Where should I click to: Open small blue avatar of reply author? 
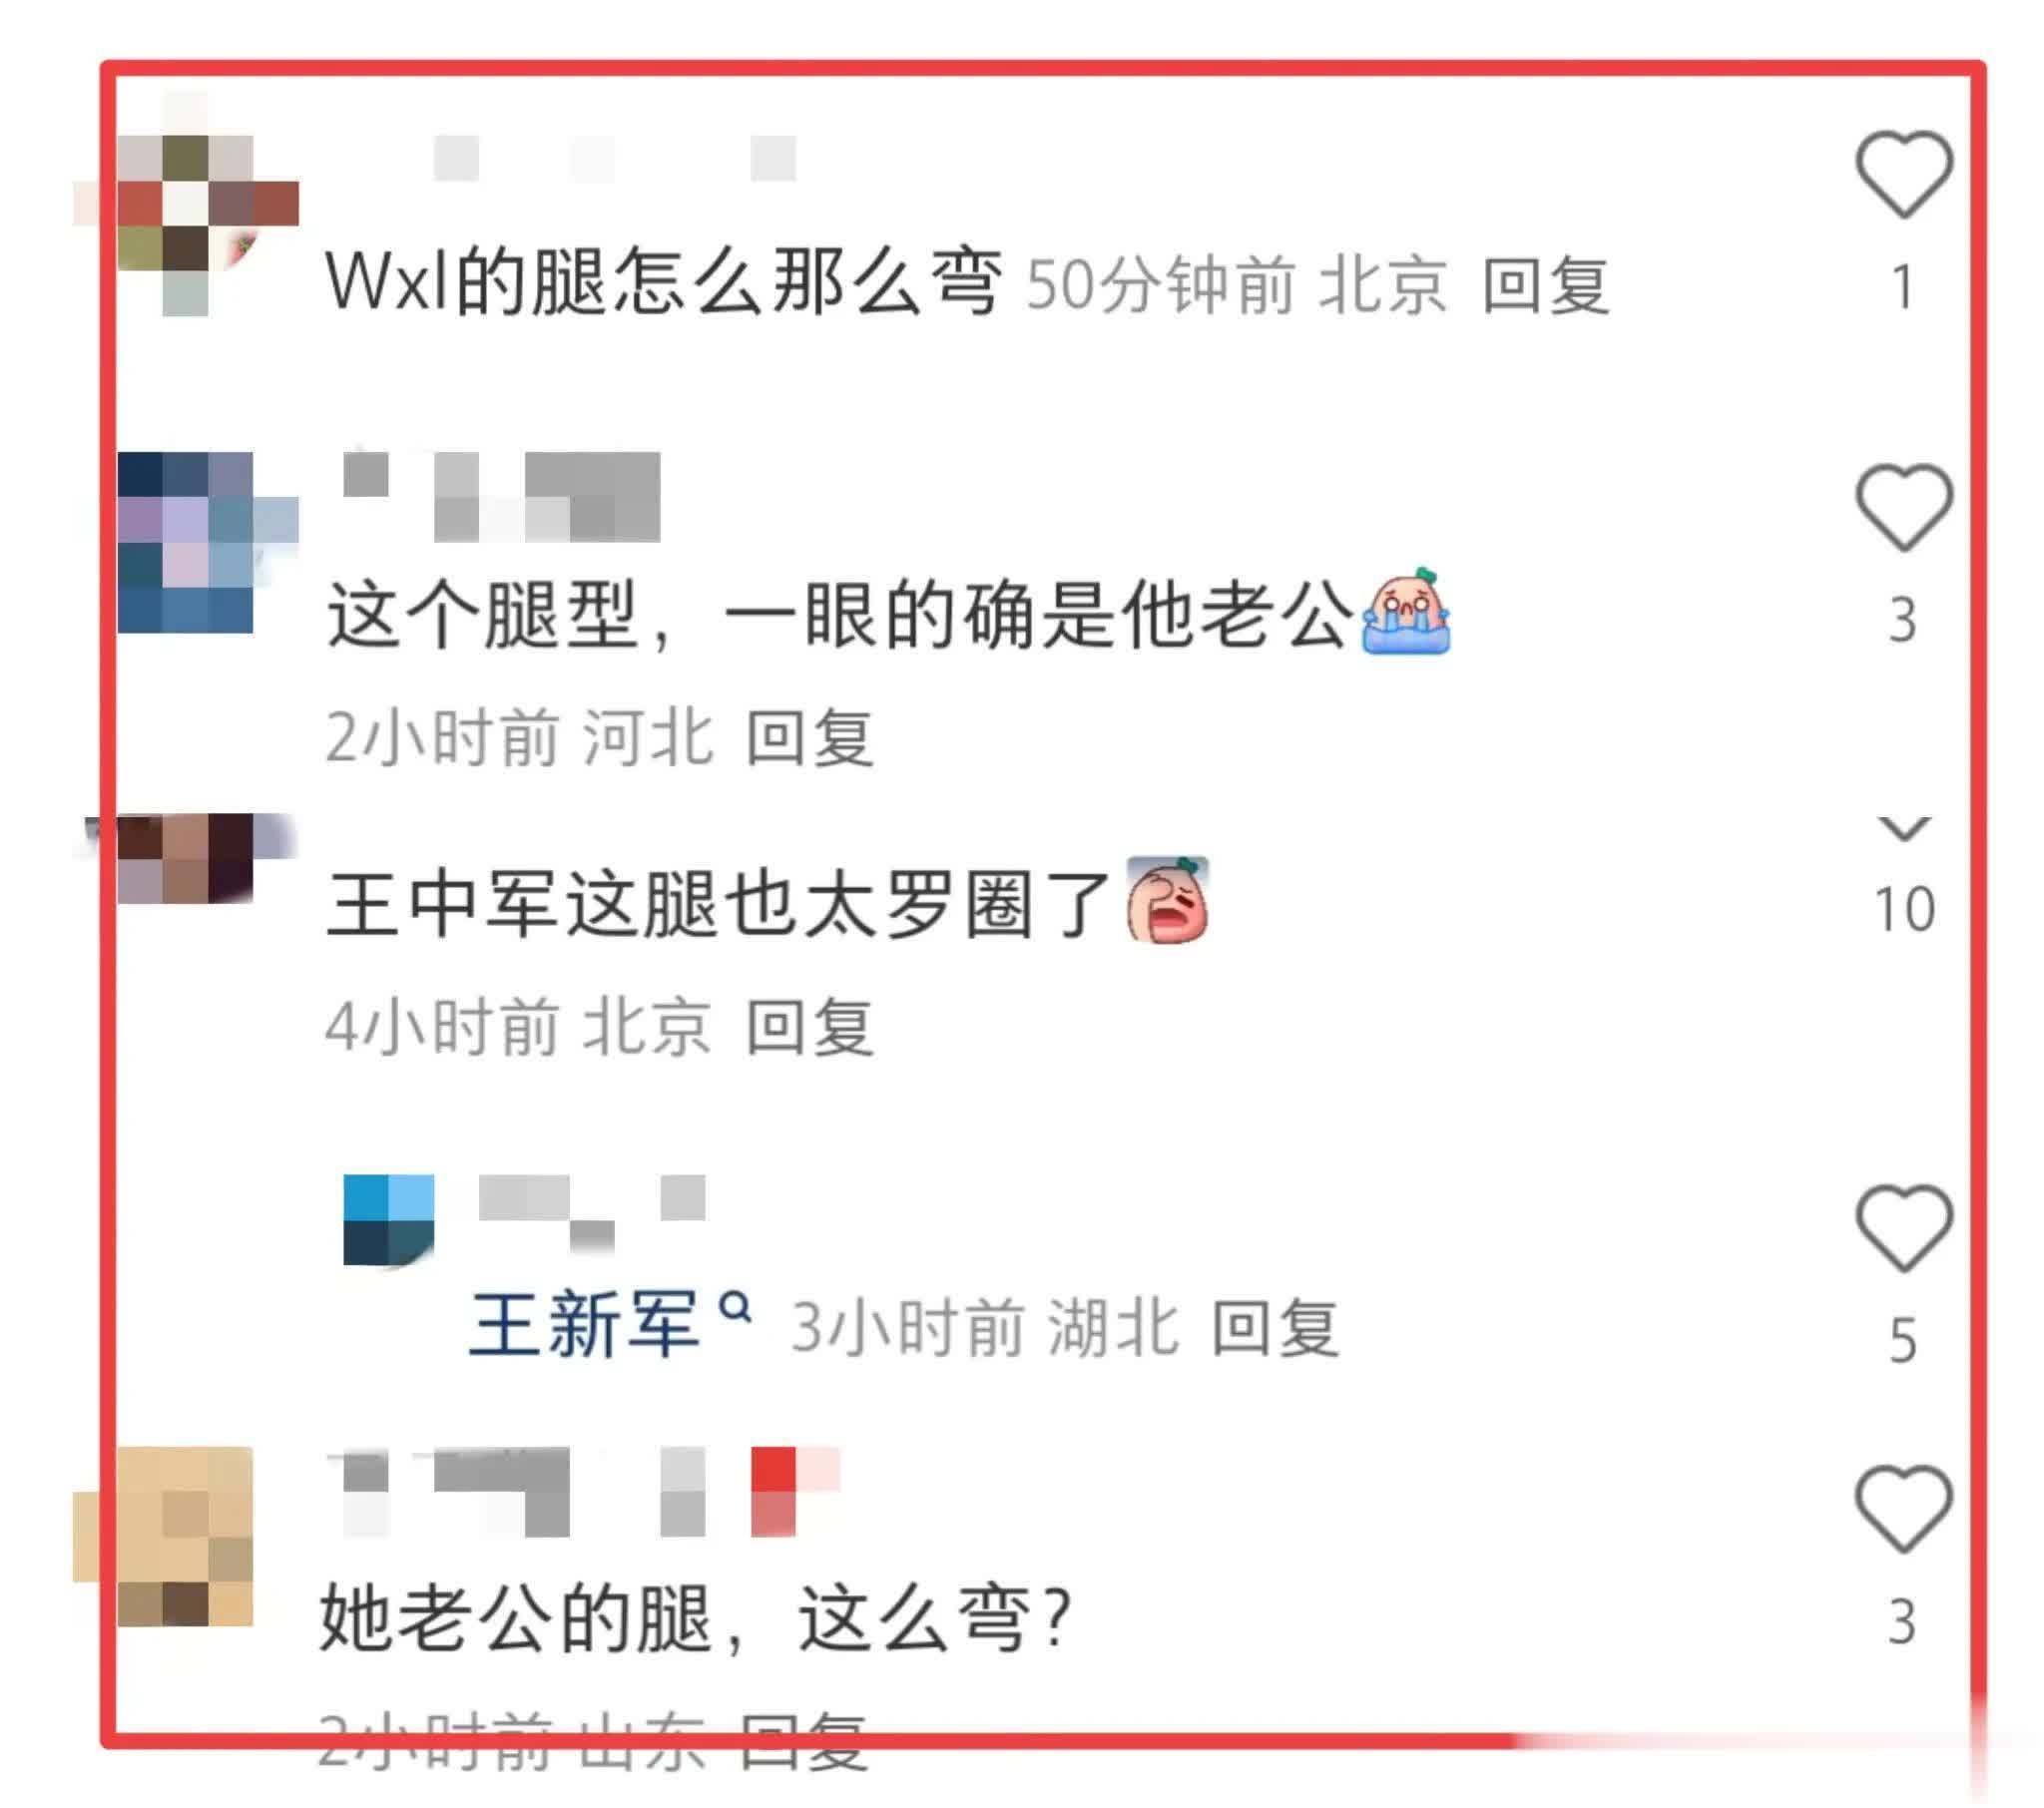click(389, 1220)
